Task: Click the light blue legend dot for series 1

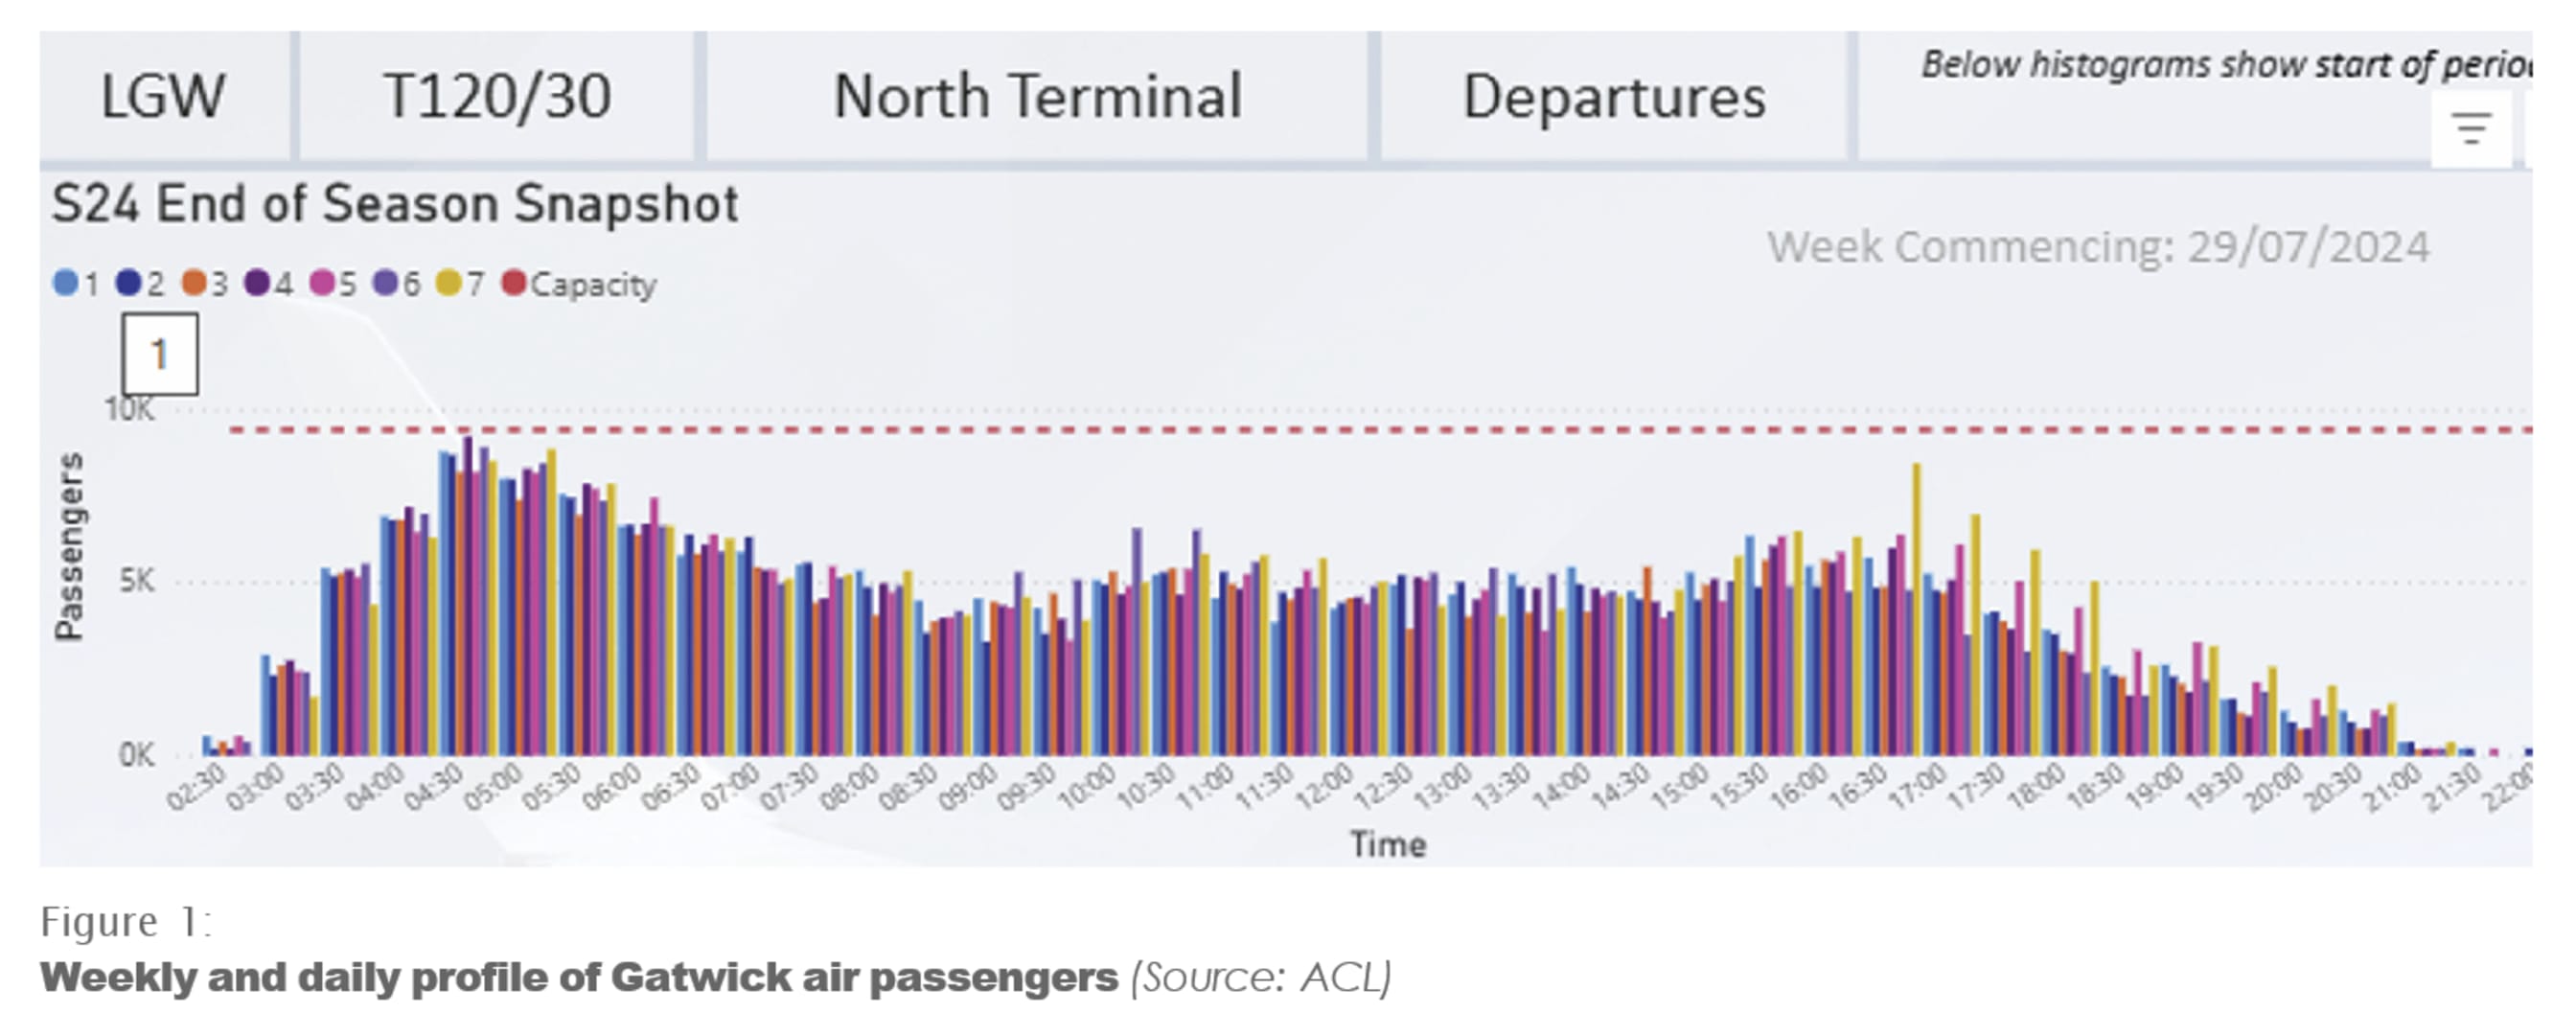Action: 65,284
